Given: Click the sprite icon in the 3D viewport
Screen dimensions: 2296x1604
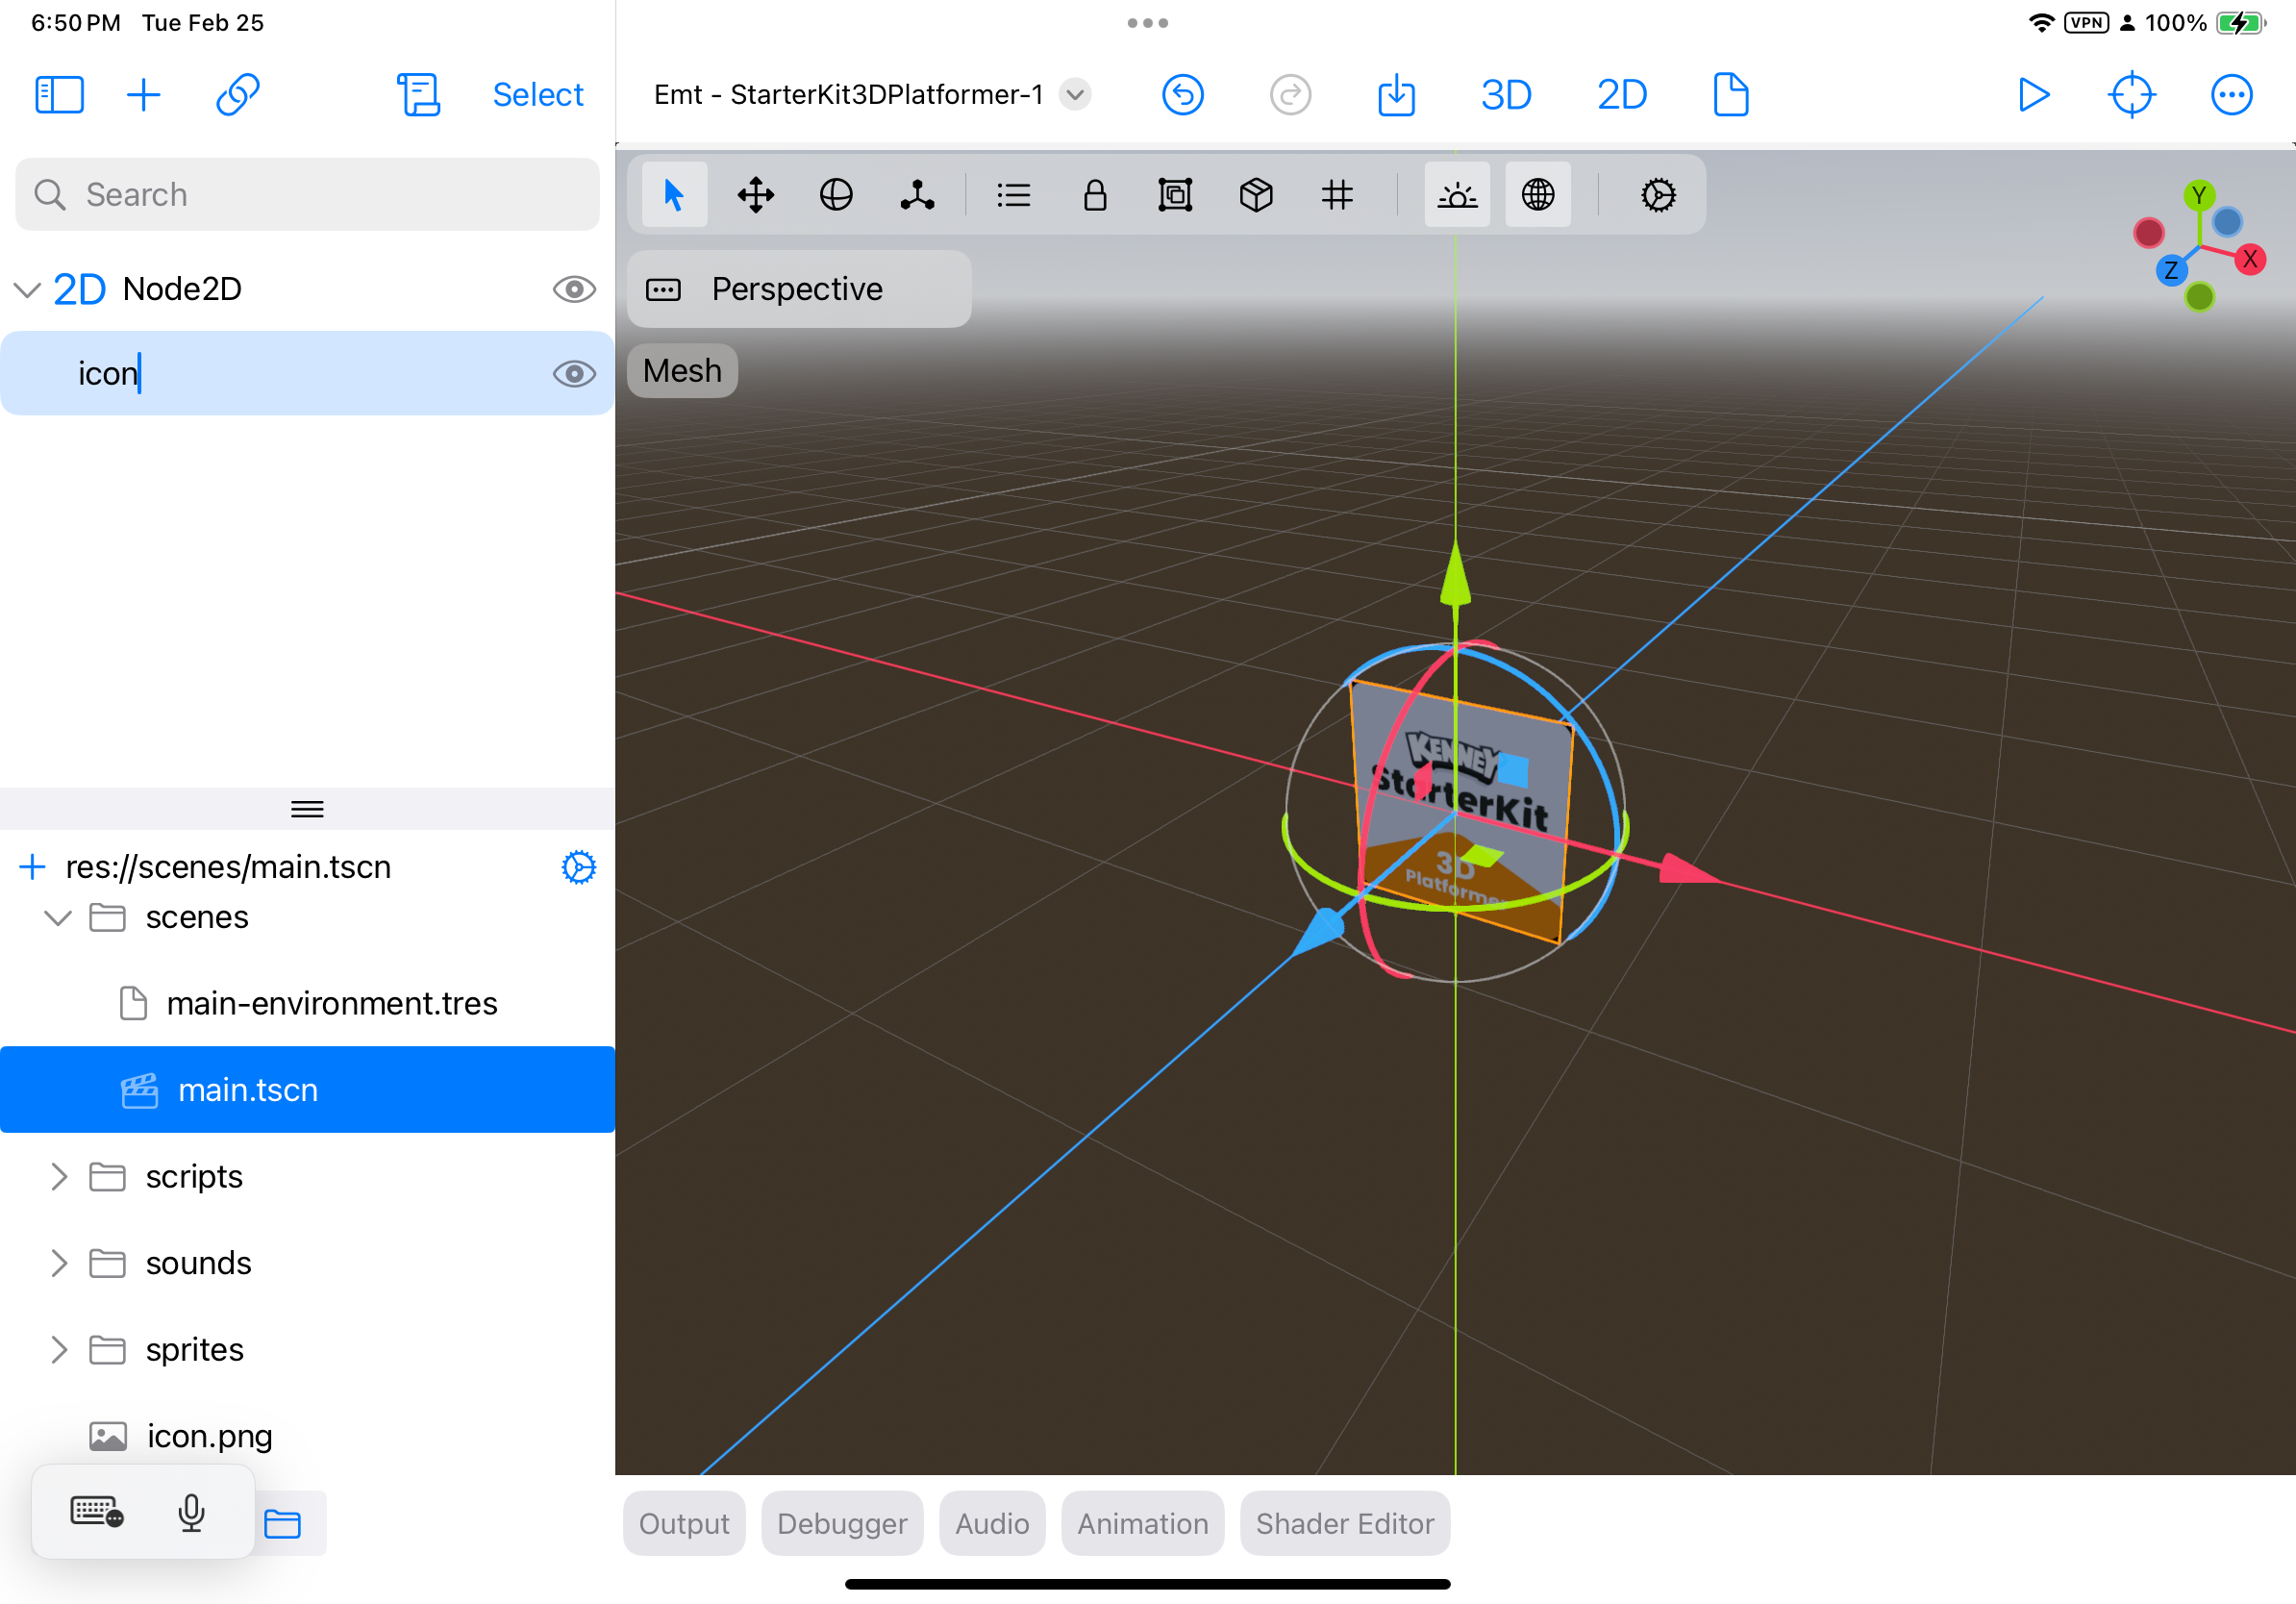Looking at the screenshot, I should click(1462, 812).
